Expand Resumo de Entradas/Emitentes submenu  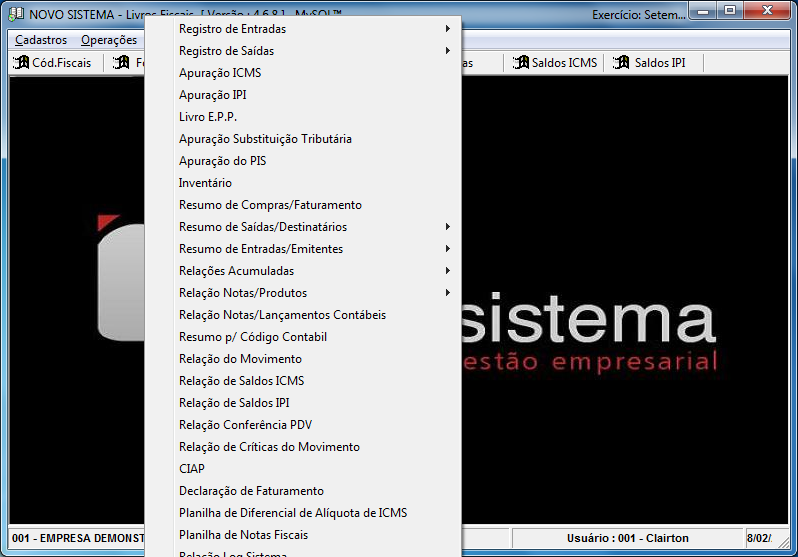303,249
